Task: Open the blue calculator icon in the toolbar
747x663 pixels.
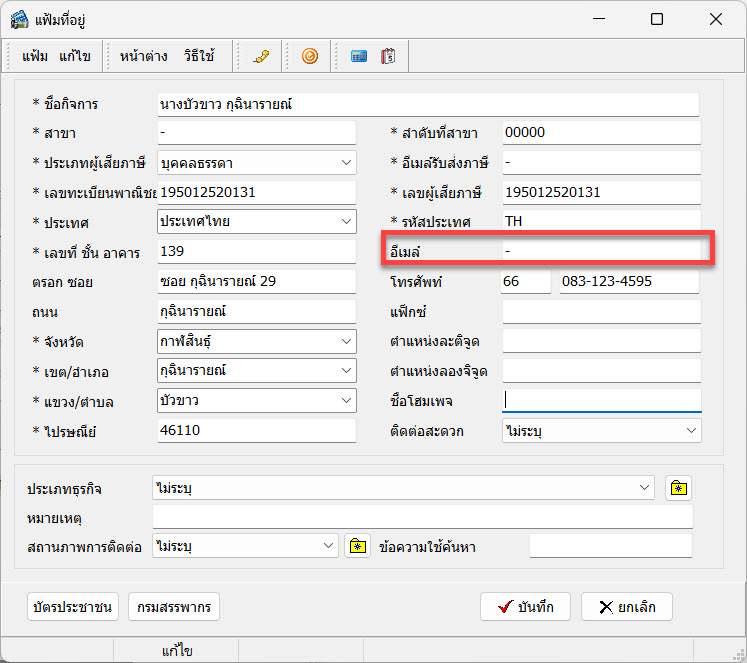Action: 359,56
